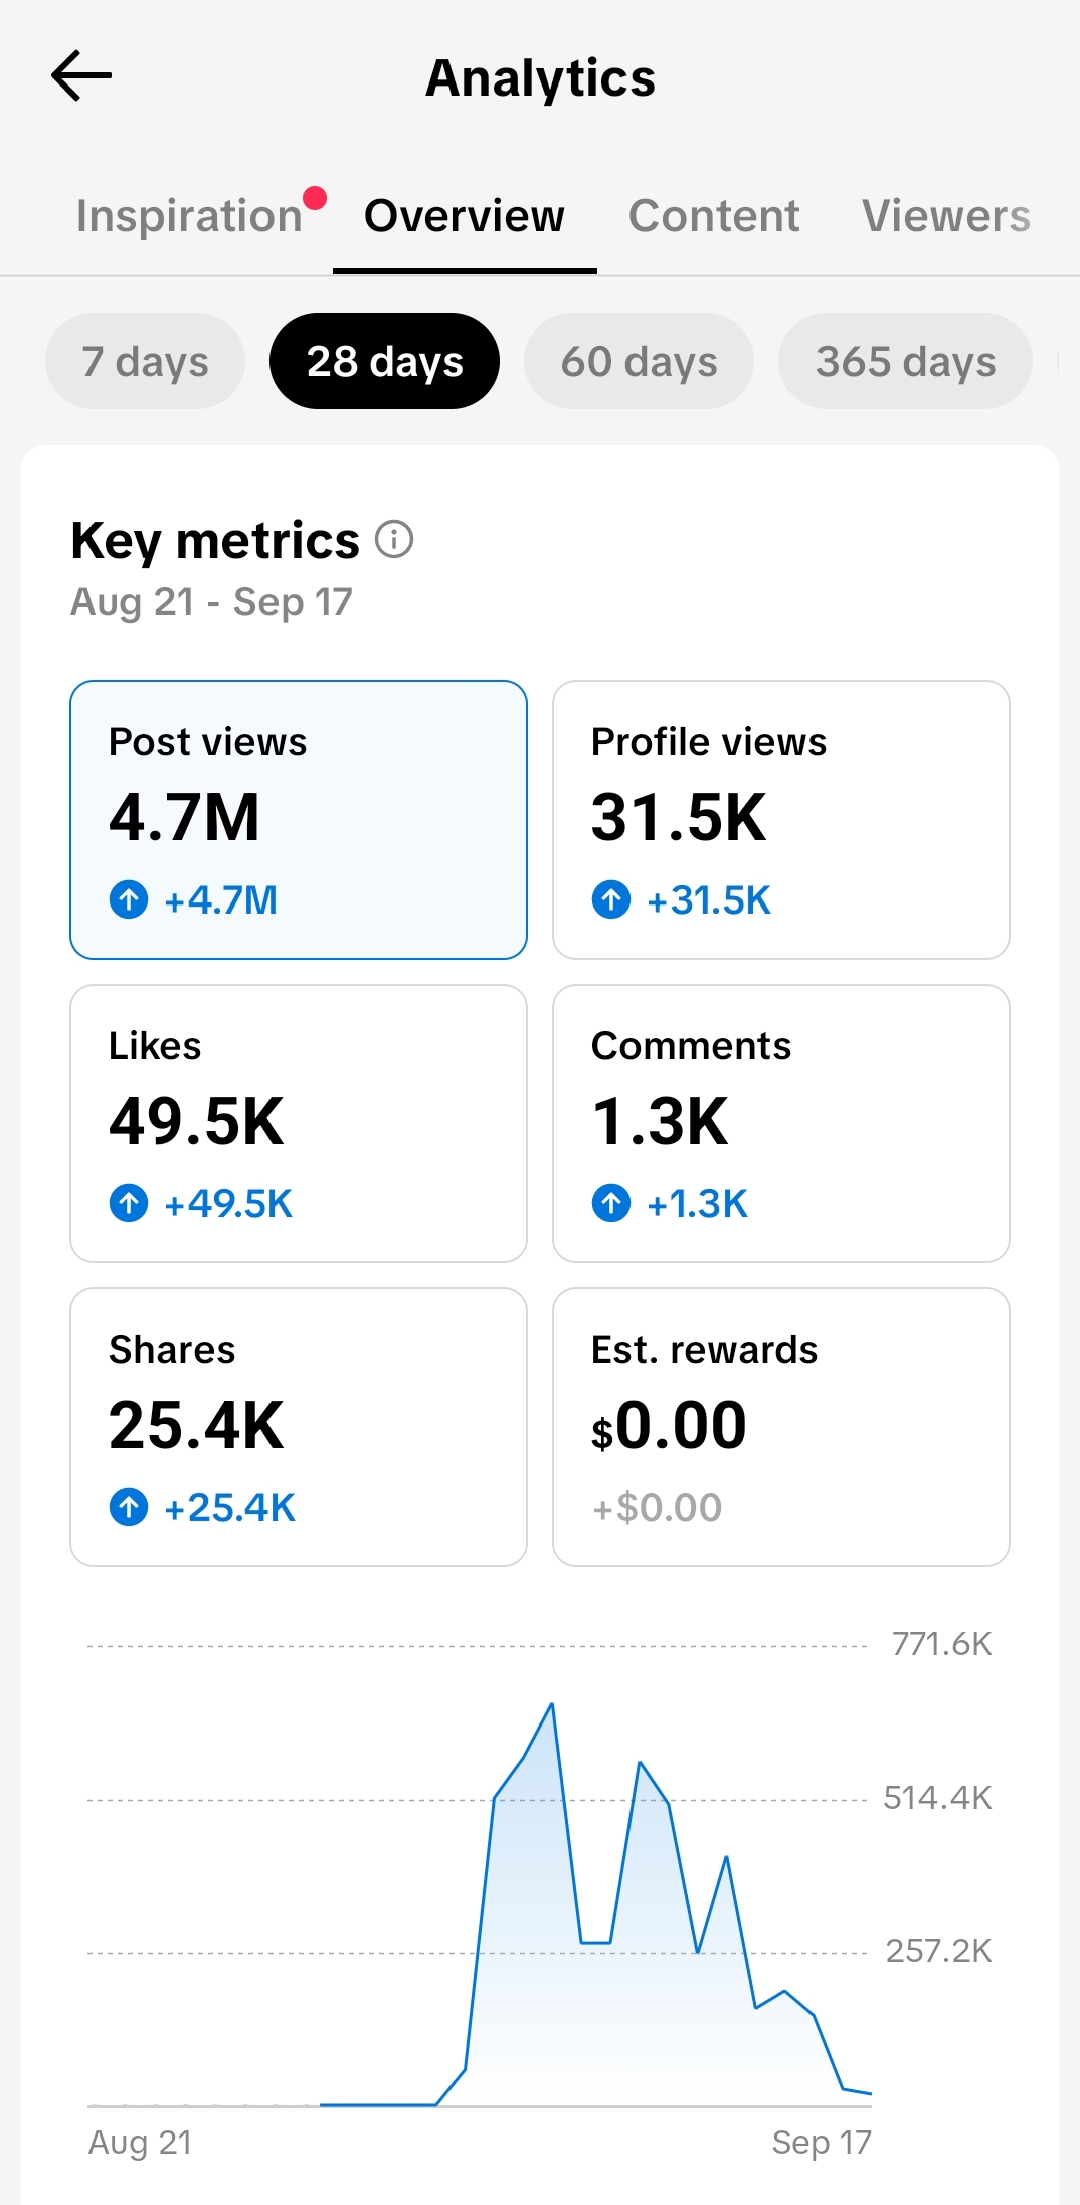Viewport: 1080px width, 2205px height.
Task: Select the 28 days range
Action: (385, 361)
